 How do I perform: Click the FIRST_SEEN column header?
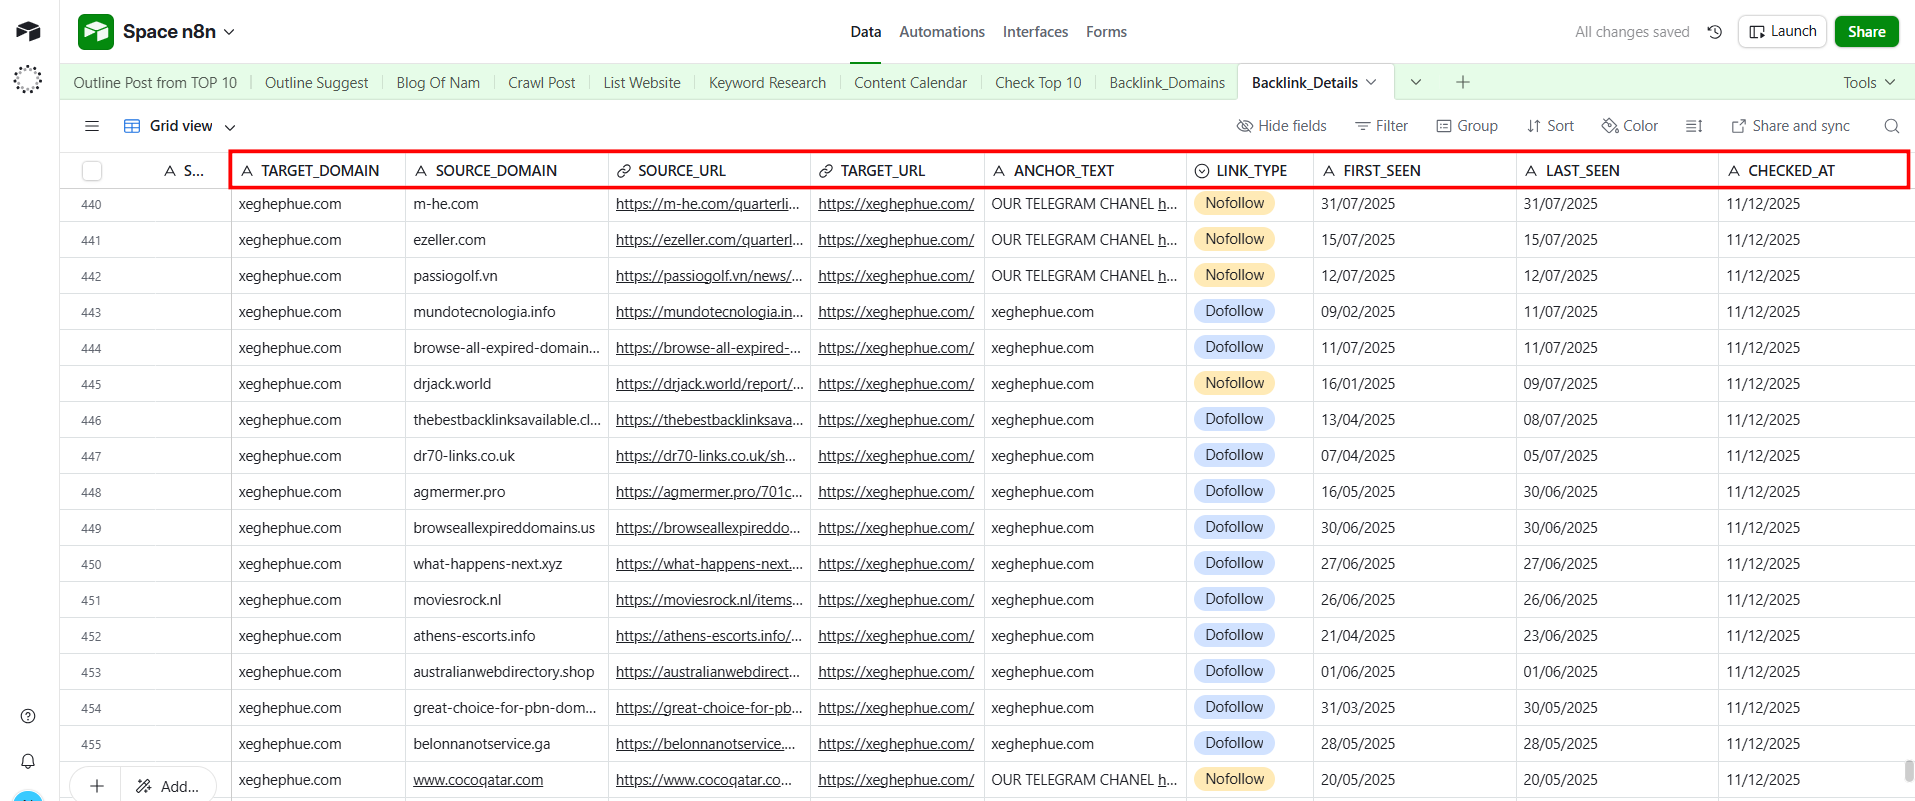click(1415, 171)
